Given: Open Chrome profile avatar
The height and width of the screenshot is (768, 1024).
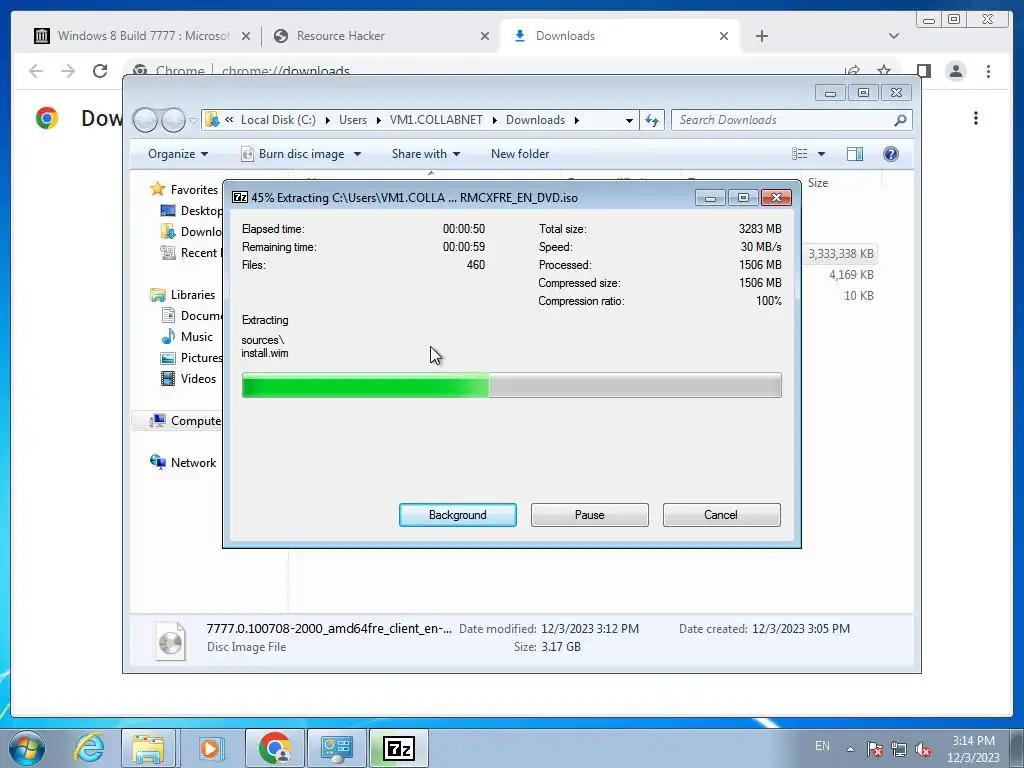Looking at the screenshot, I should point(956,71).
